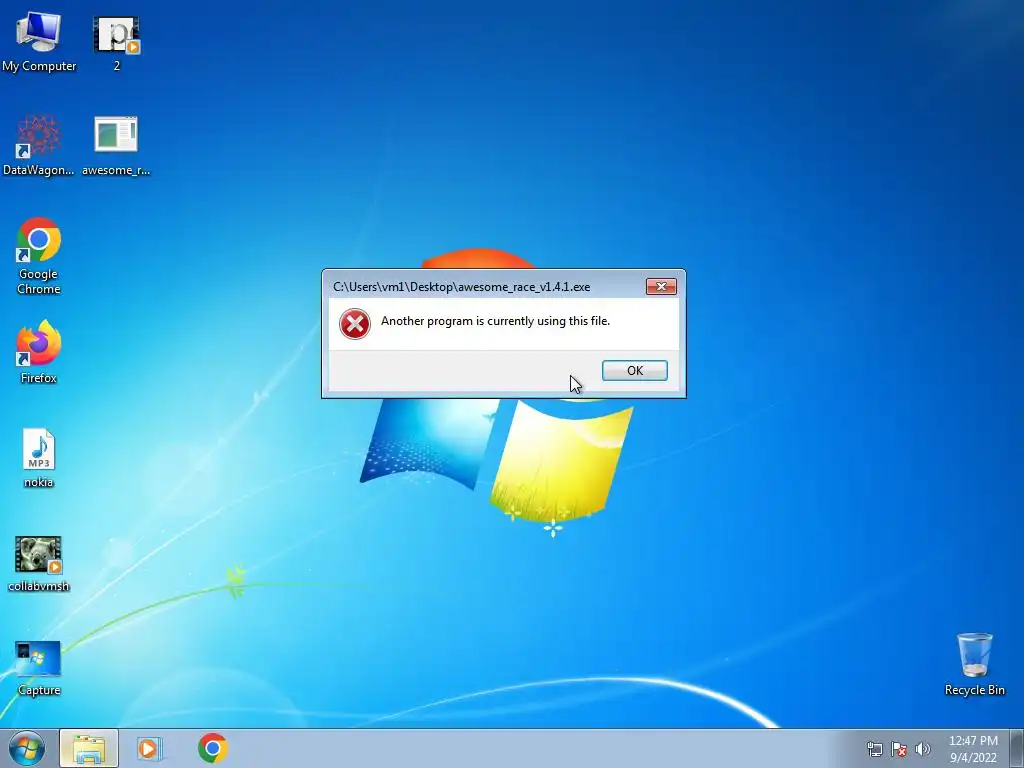Select the Firefox desktop shortcut
The image size is (1024, 768).
(x=39, y=351)
